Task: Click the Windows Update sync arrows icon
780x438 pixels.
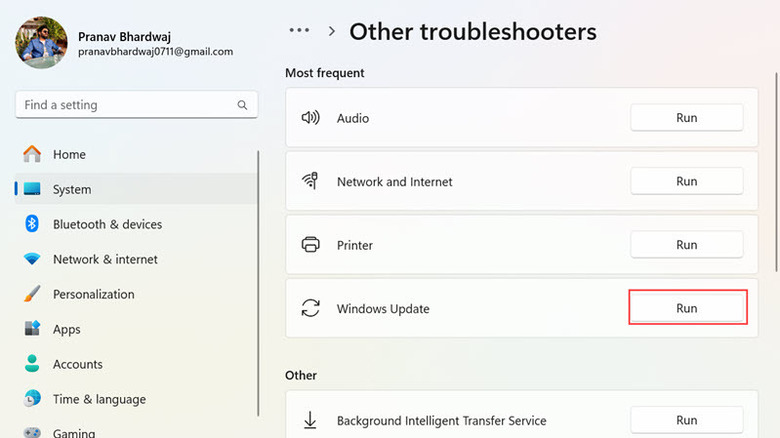Action: tap(310, 309)
